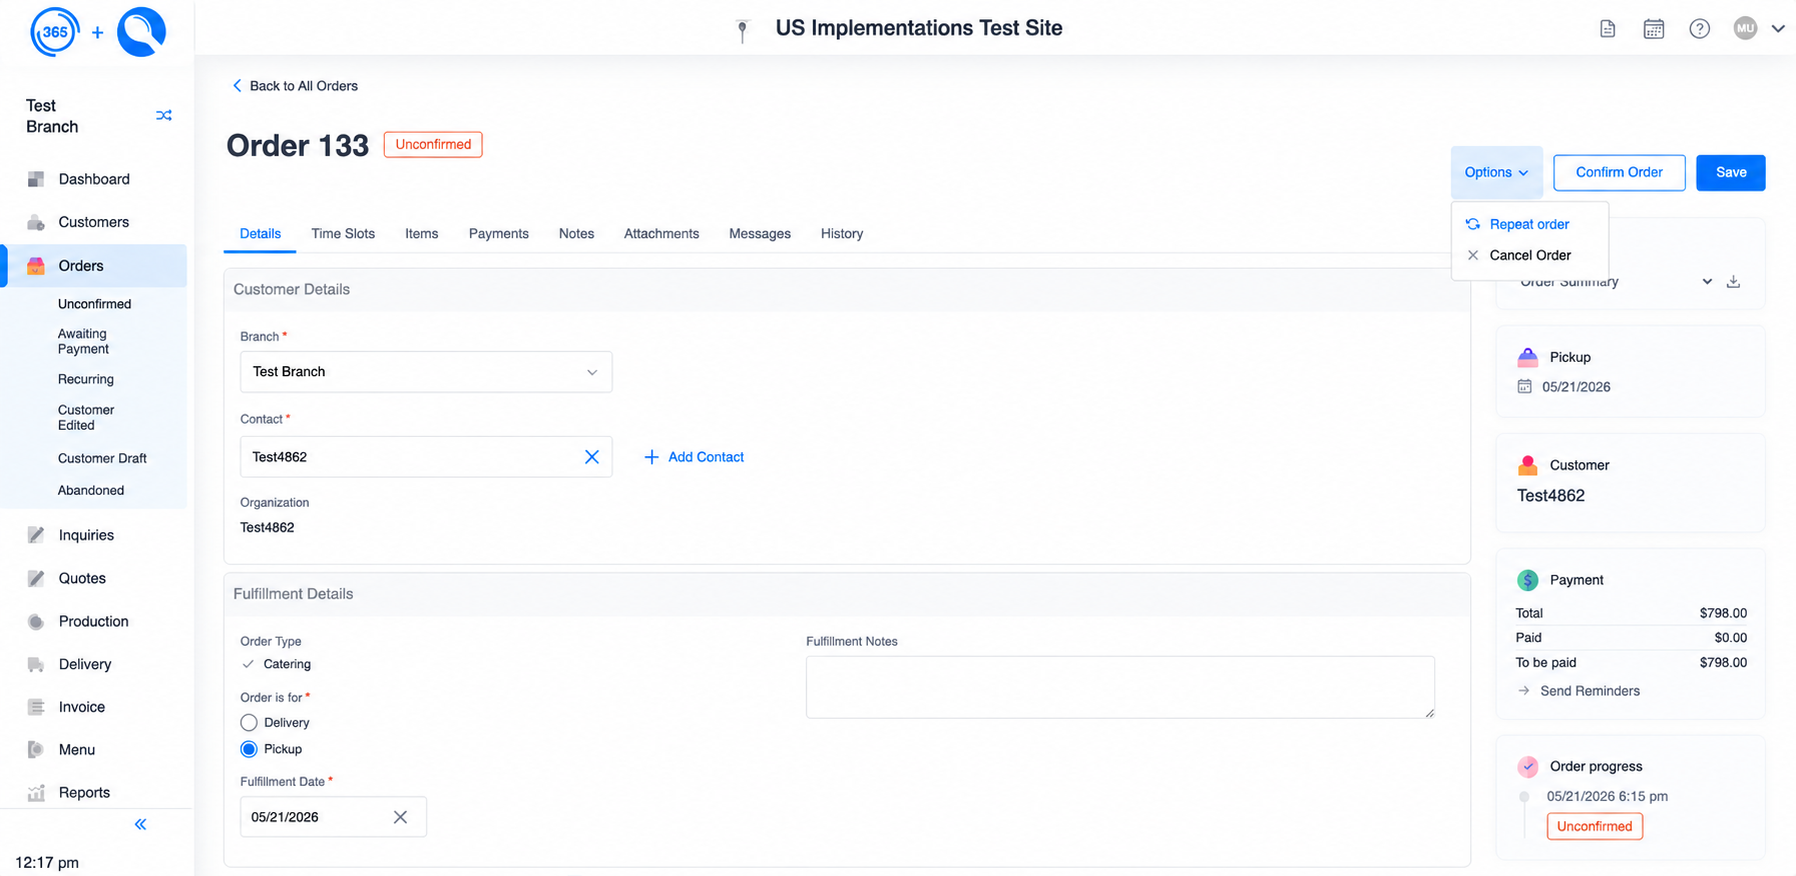
Task: Click the Contact field showing Test4862
Action: 426,457
